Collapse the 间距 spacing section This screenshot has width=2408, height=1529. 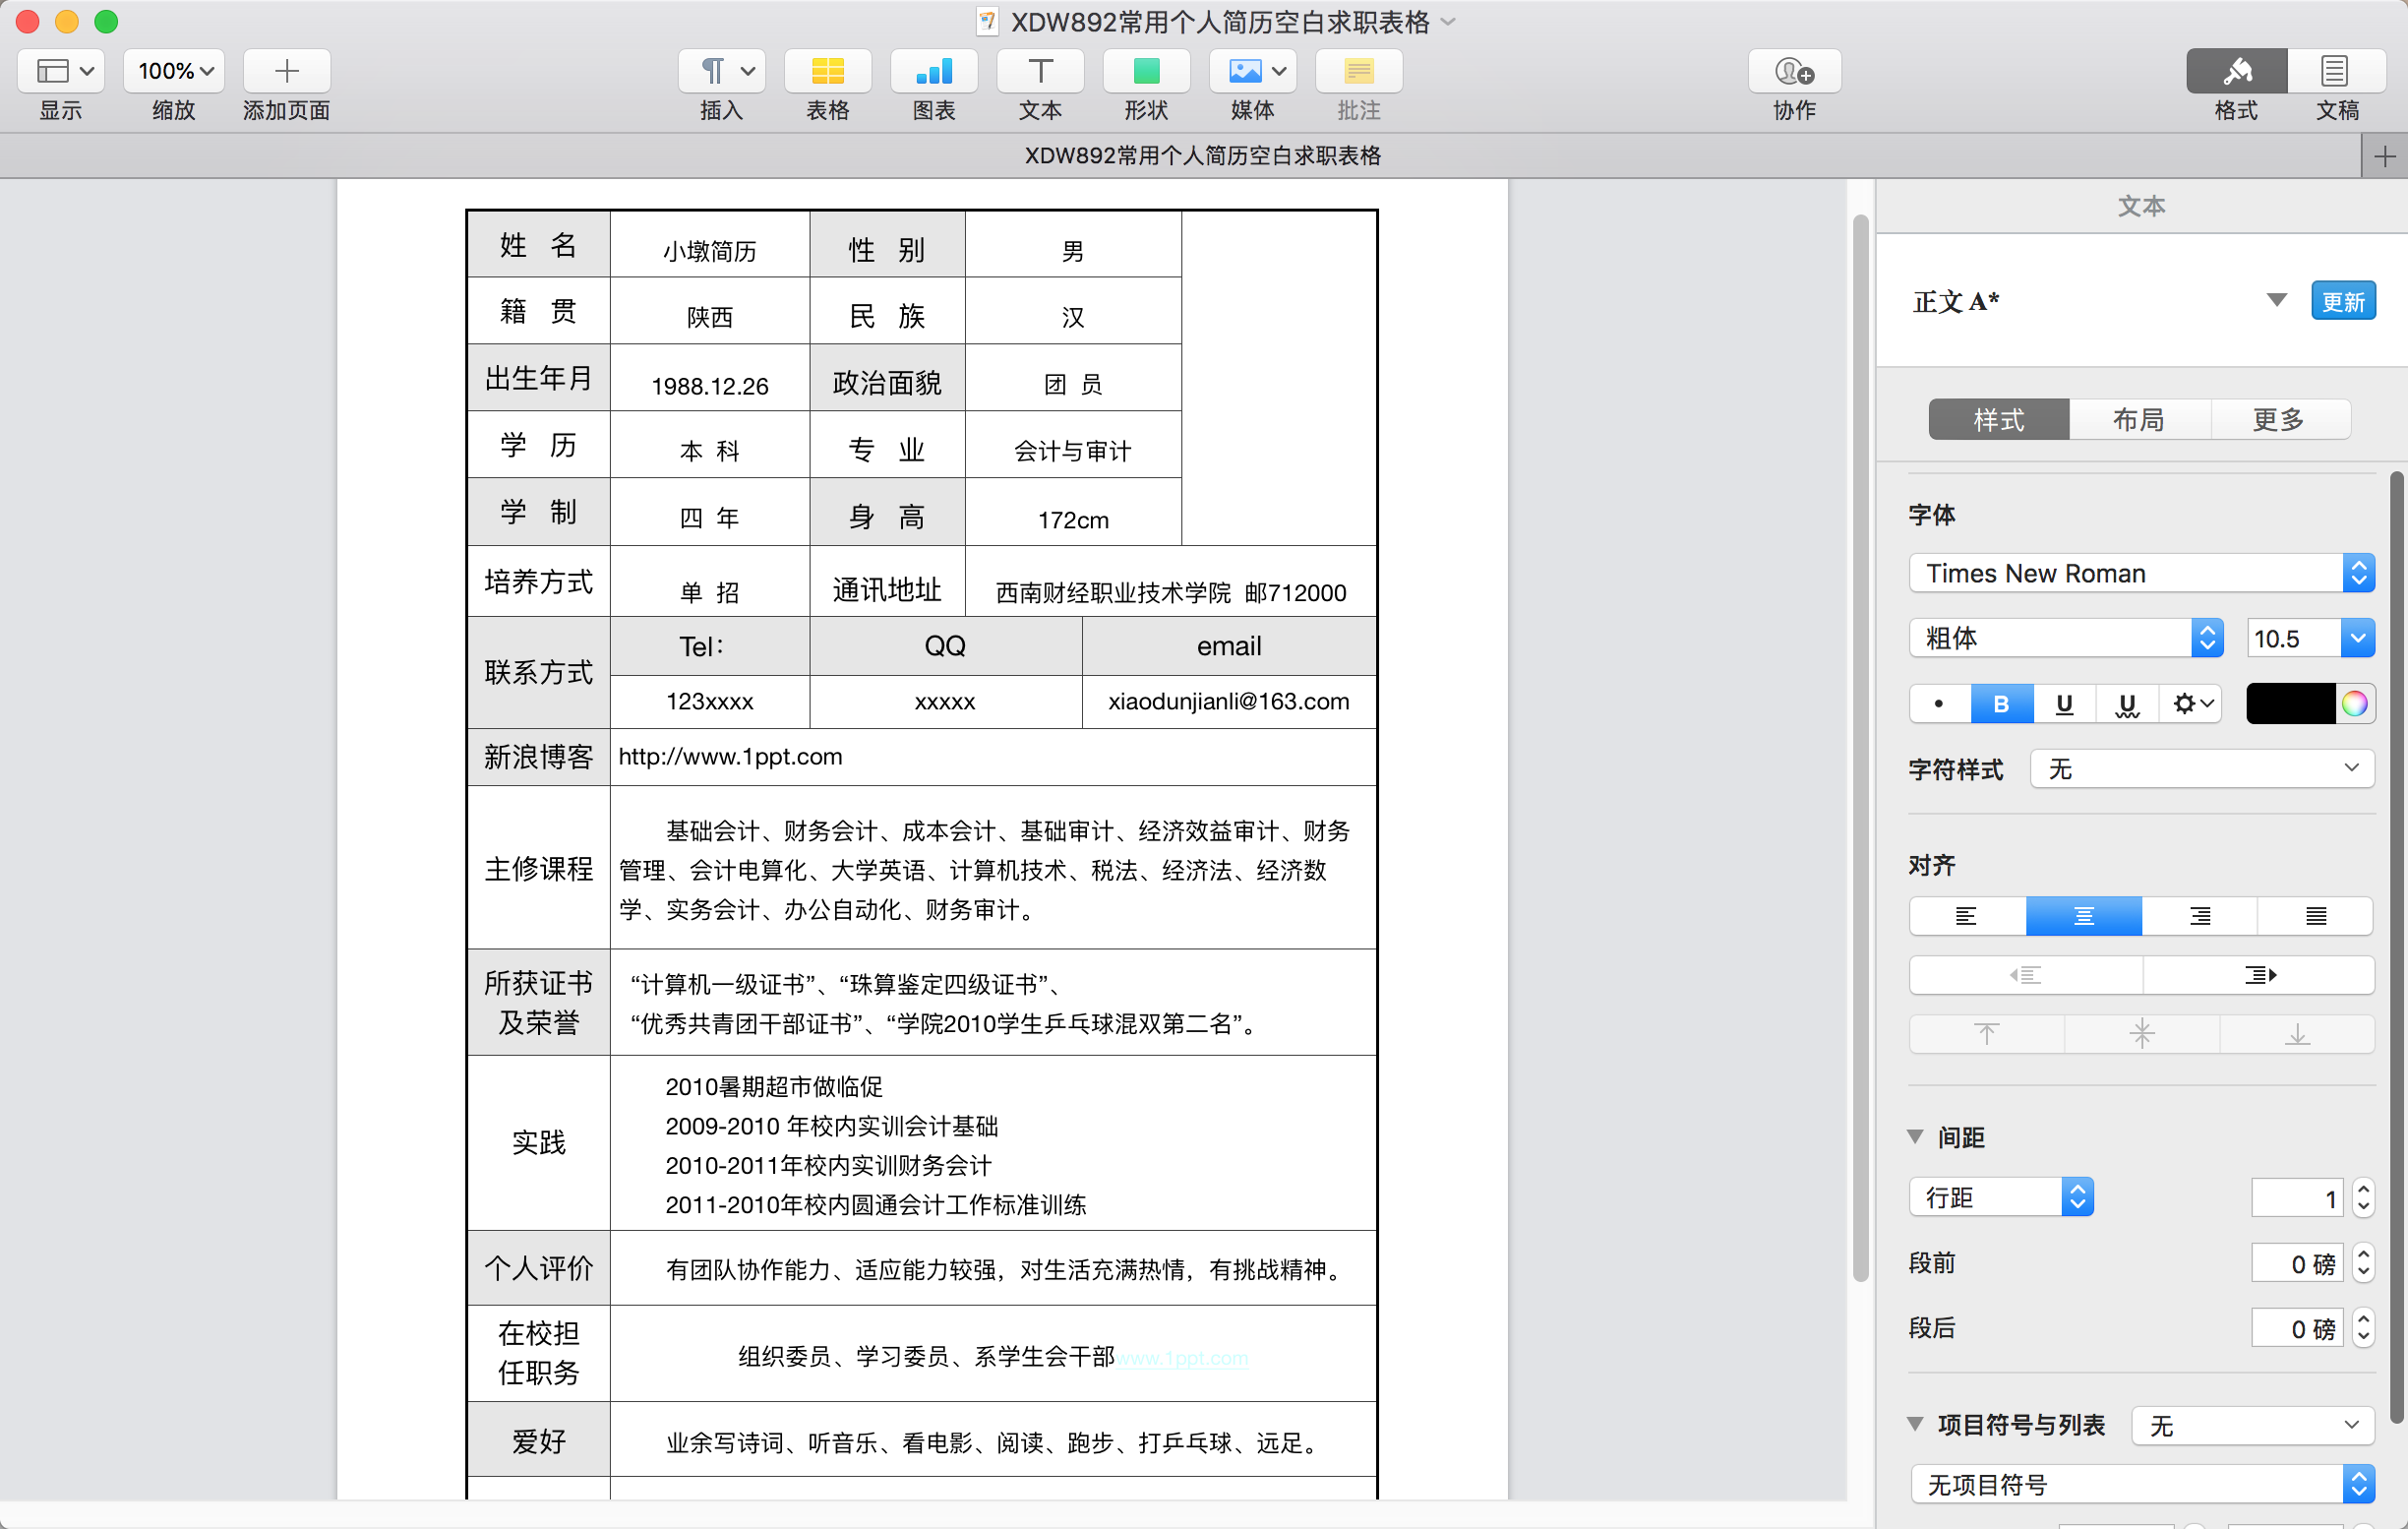tap(1916, 1137)
